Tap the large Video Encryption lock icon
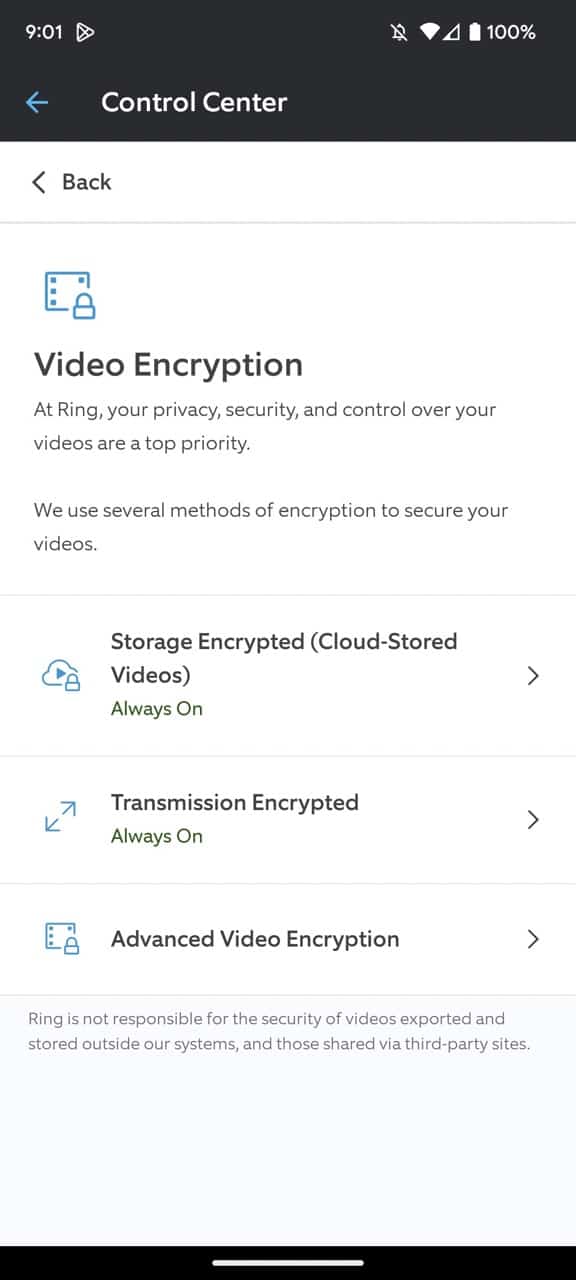576x1280 pixels. point(70,295)
